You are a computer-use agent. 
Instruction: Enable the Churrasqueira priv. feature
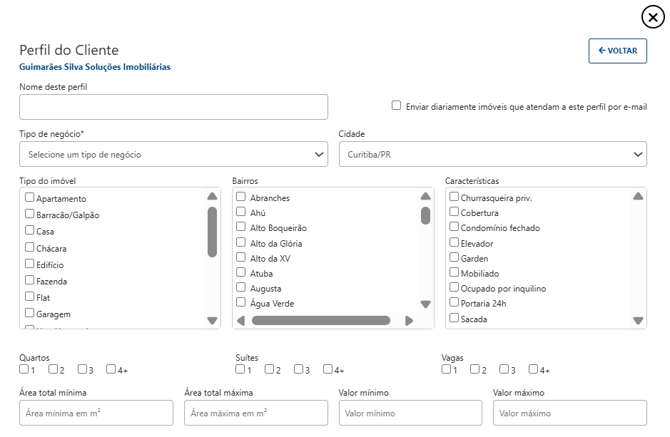[454, 197]
